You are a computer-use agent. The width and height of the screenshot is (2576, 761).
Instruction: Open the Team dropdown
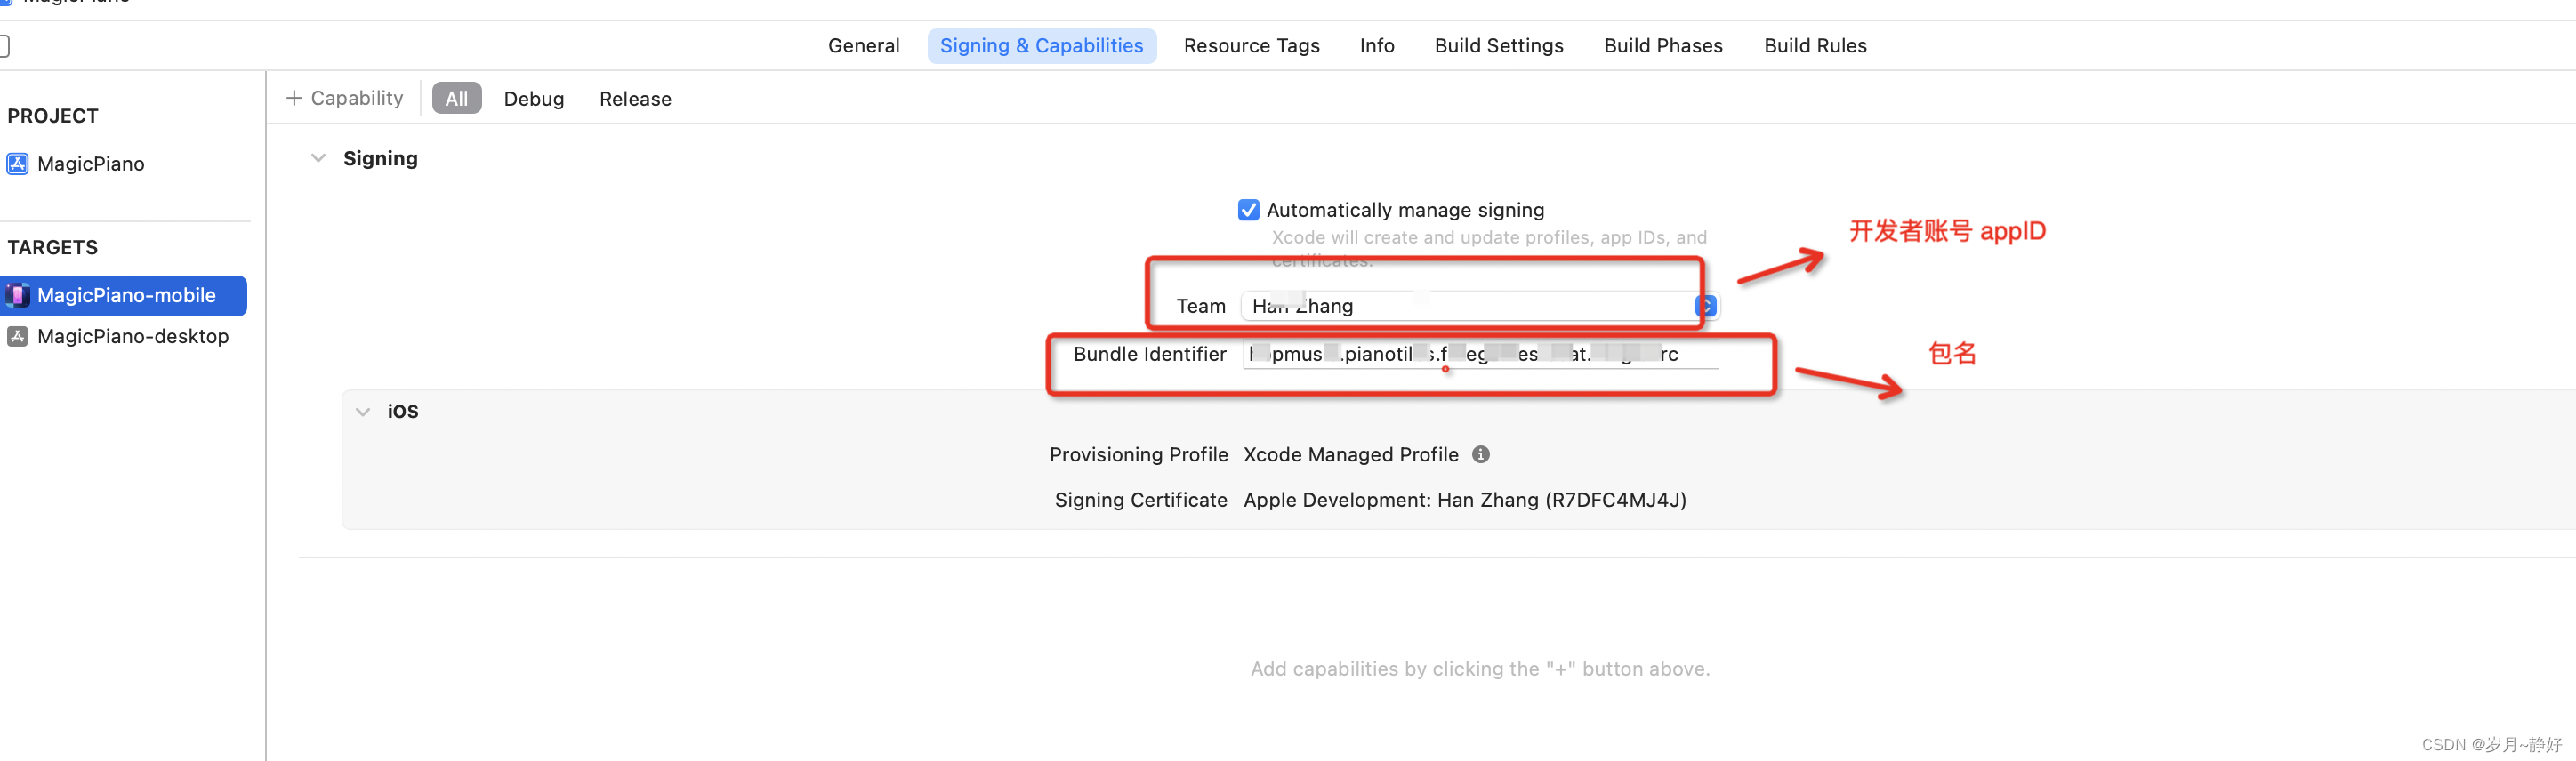tap(1478, 306)
